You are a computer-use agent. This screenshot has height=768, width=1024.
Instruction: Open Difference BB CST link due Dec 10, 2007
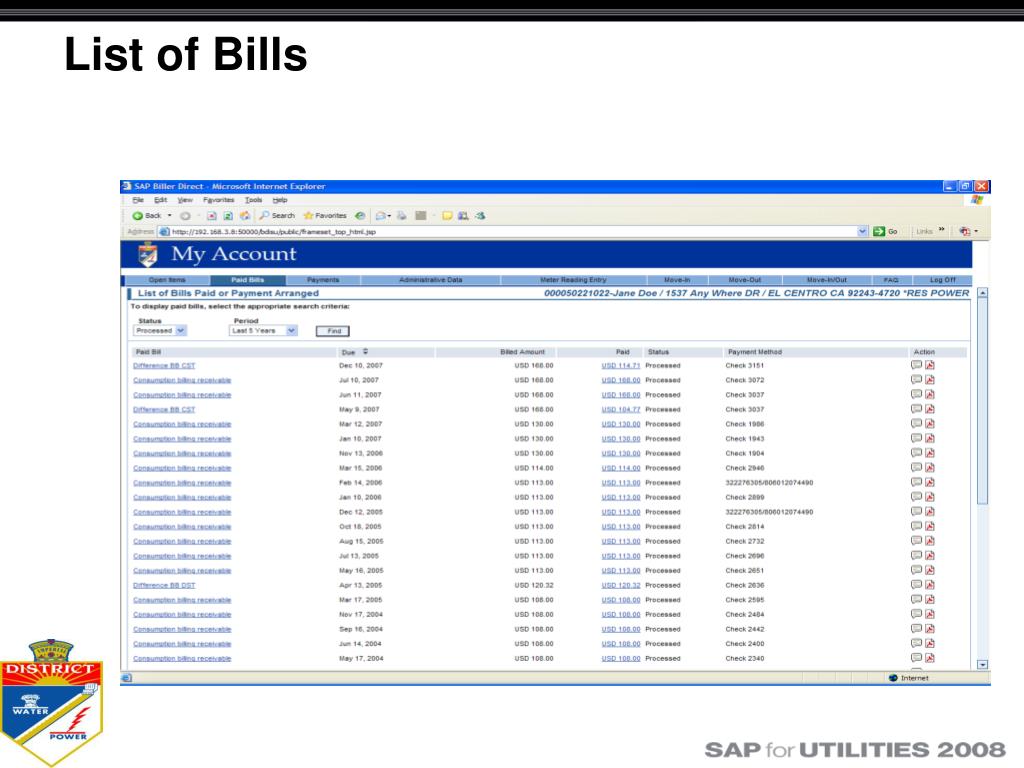pyautogui.click(x=164, y=366)
